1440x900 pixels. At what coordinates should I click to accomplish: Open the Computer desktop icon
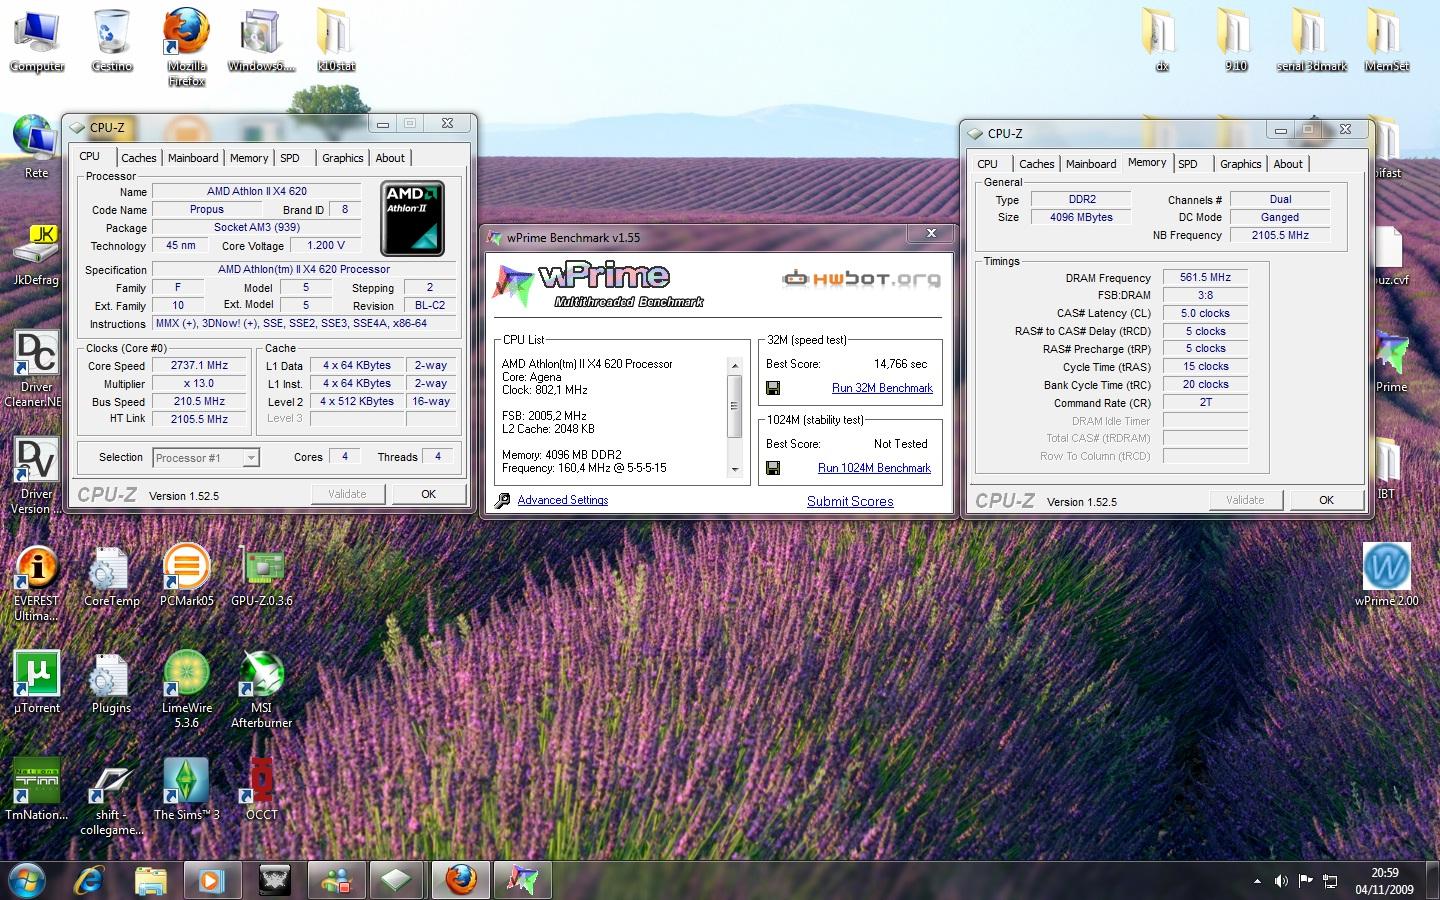tap(37, 40)
